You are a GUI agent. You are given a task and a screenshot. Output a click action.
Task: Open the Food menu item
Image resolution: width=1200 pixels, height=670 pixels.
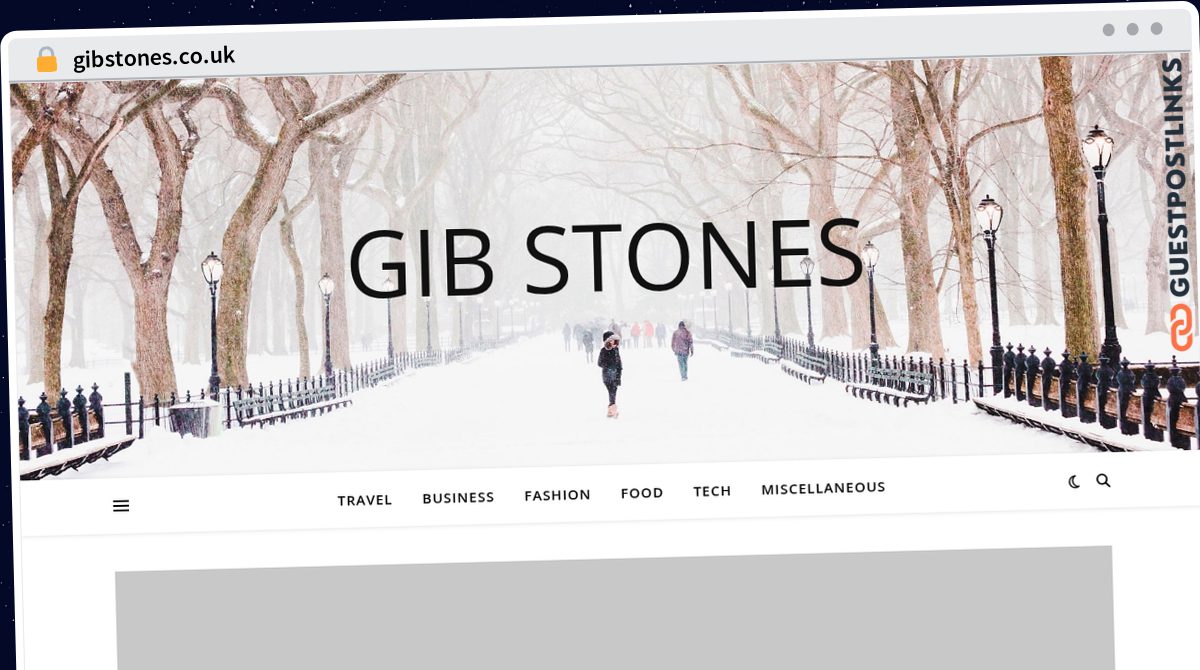click(x=641, y=493)
